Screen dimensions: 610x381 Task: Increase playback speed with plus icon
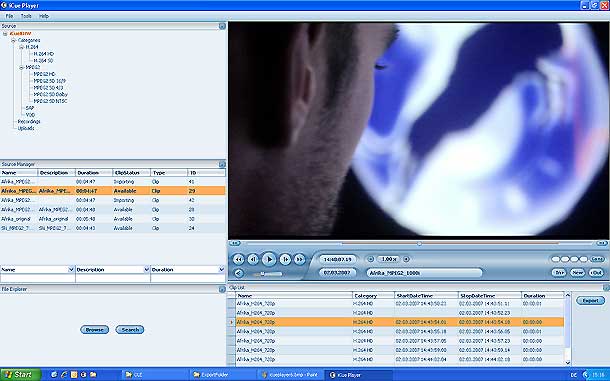[406, 259]
